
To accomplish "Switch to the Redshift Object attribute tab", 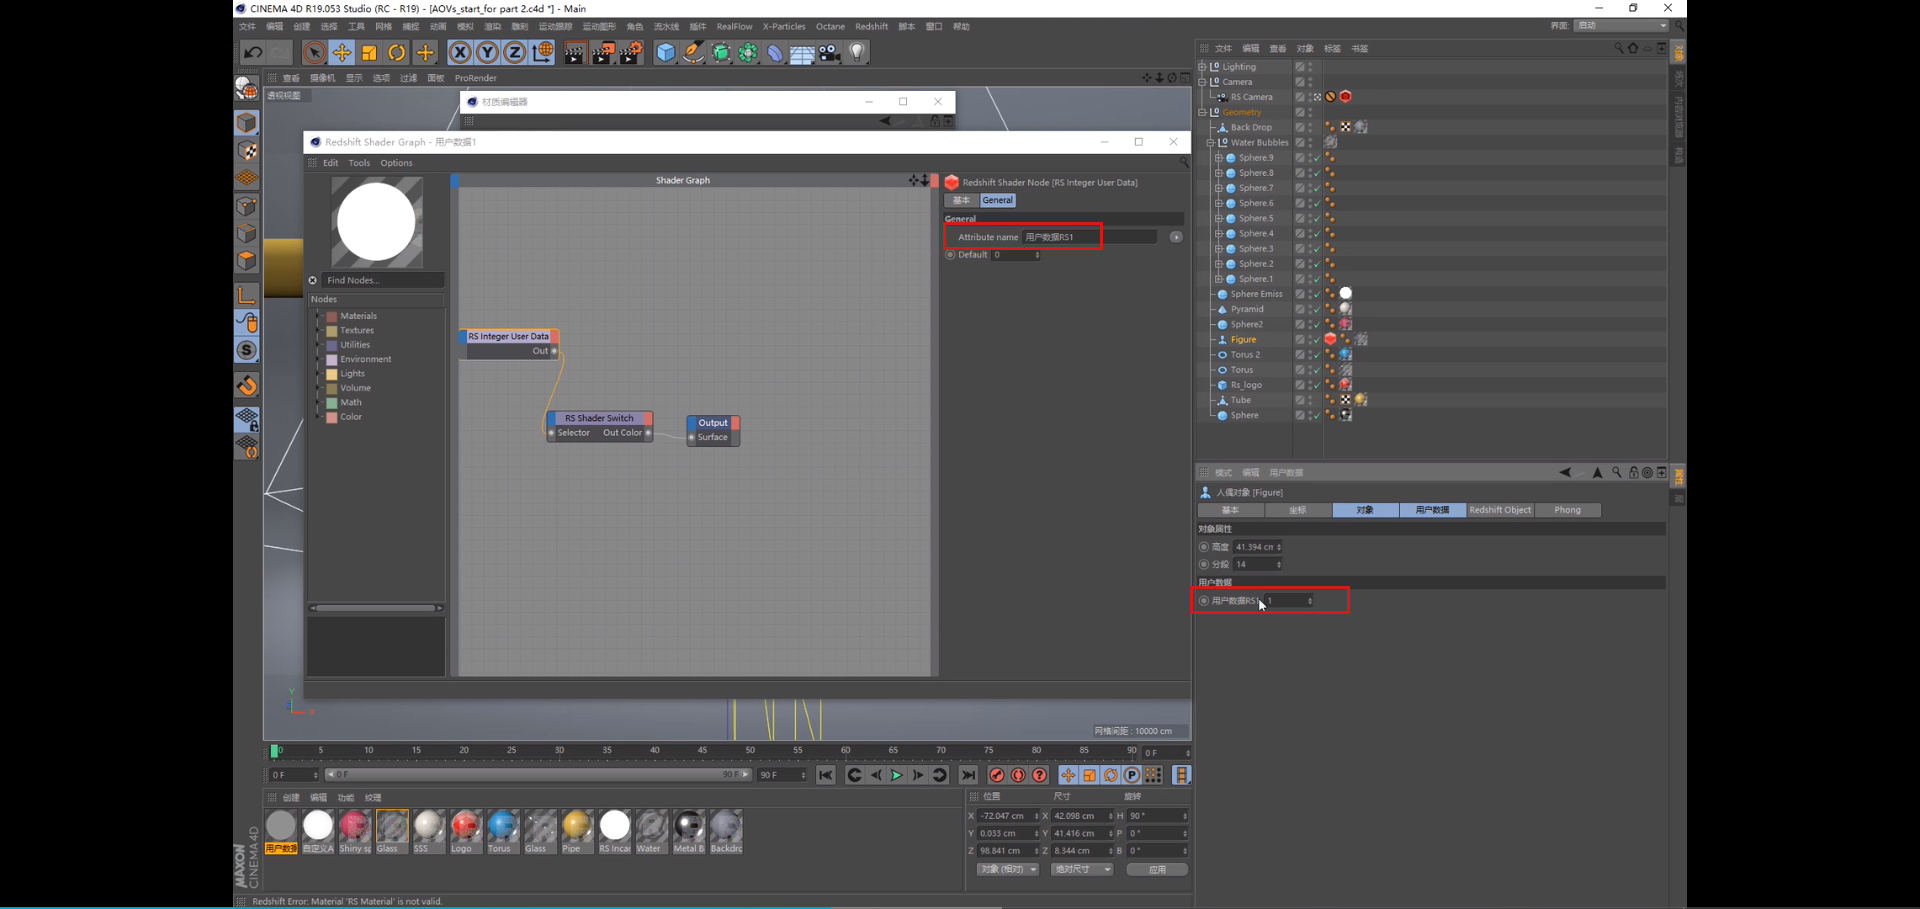I will coord(1500,510).
